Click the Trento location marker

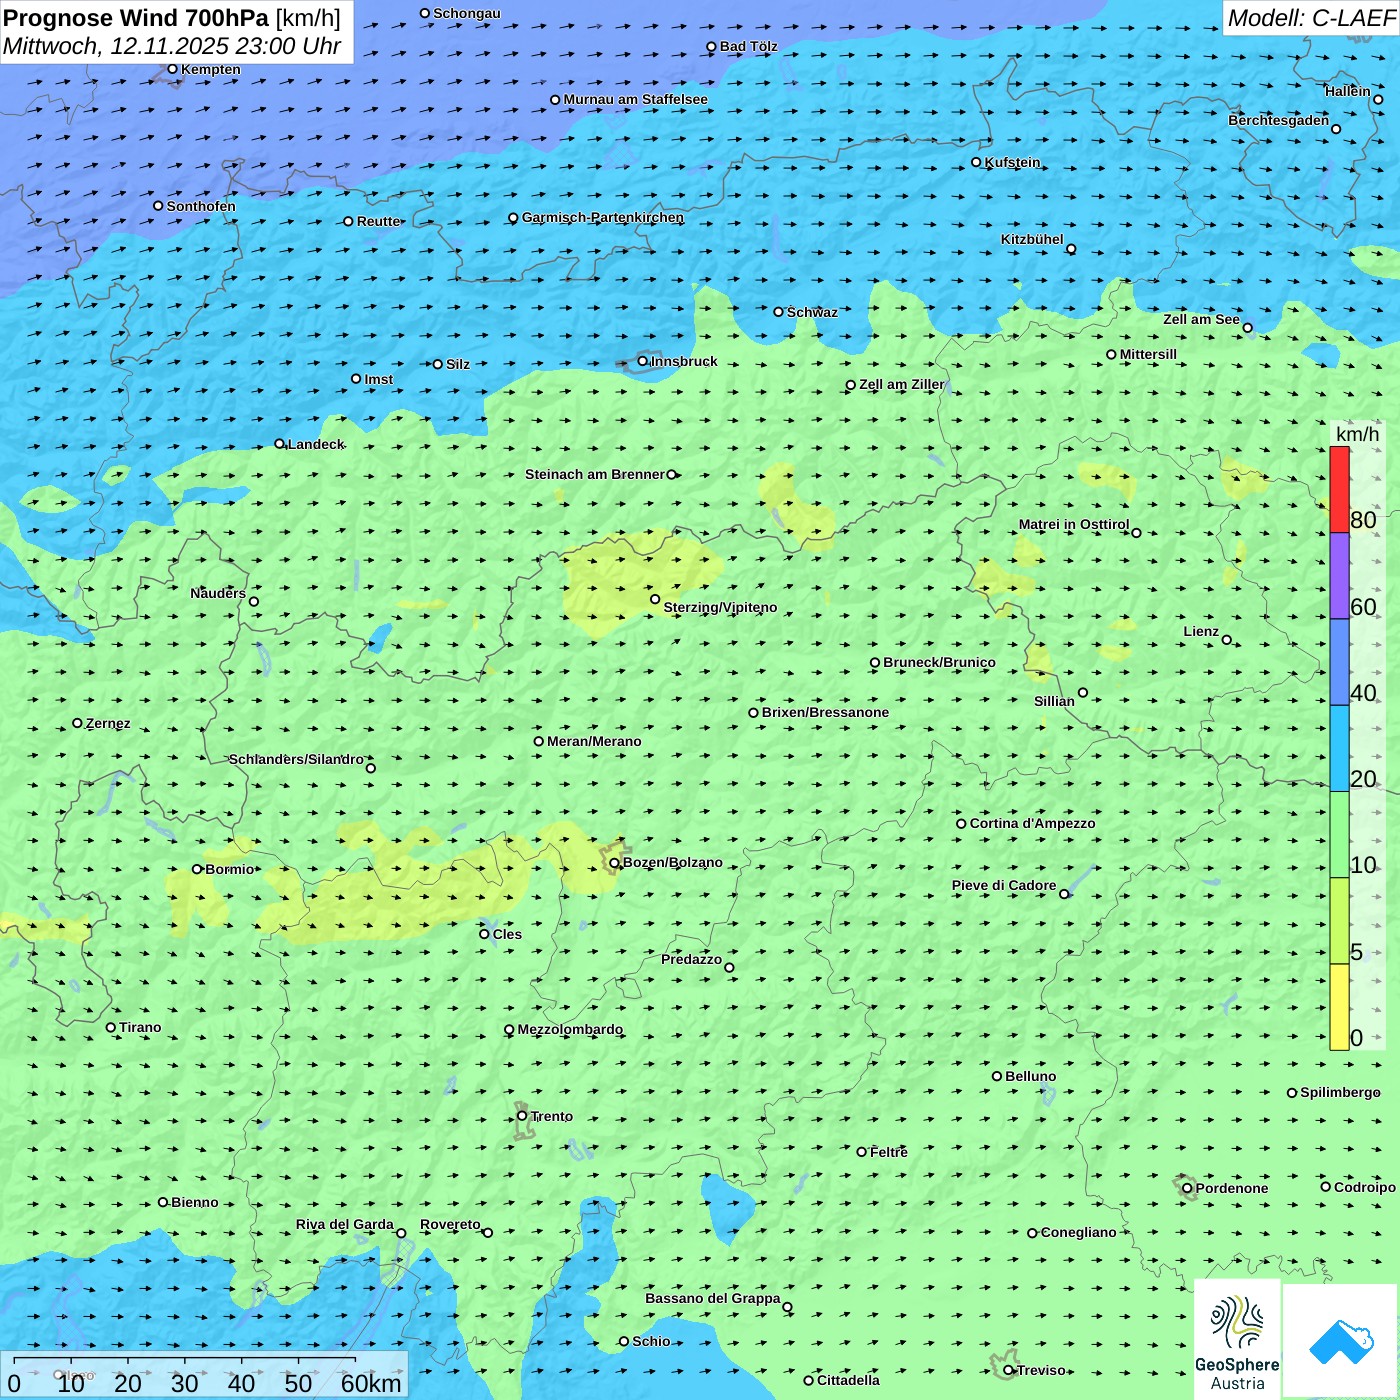(x=522, y=1116)
